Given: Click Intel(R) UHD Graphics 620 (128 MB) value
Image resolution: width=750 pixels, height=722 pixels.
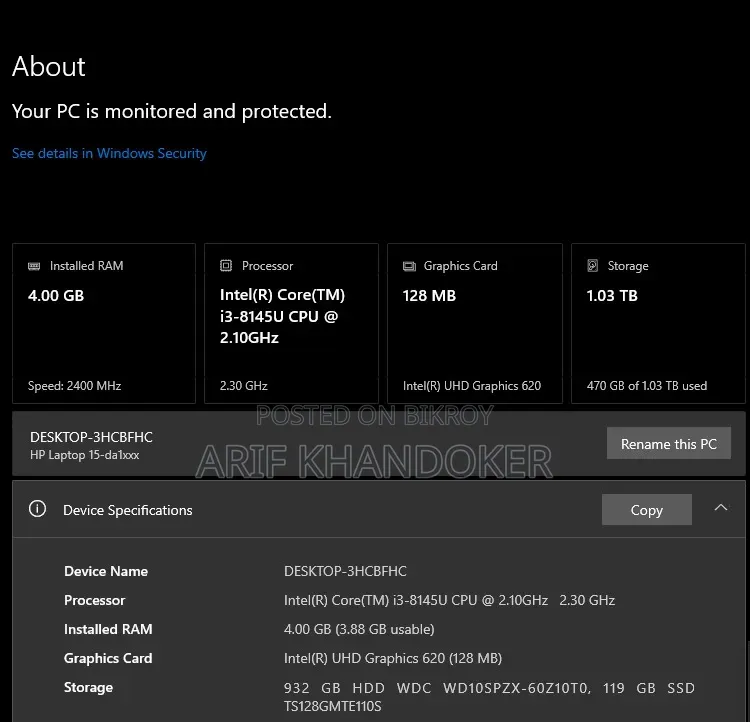Looking at the screenshot, I should point(393,658).
